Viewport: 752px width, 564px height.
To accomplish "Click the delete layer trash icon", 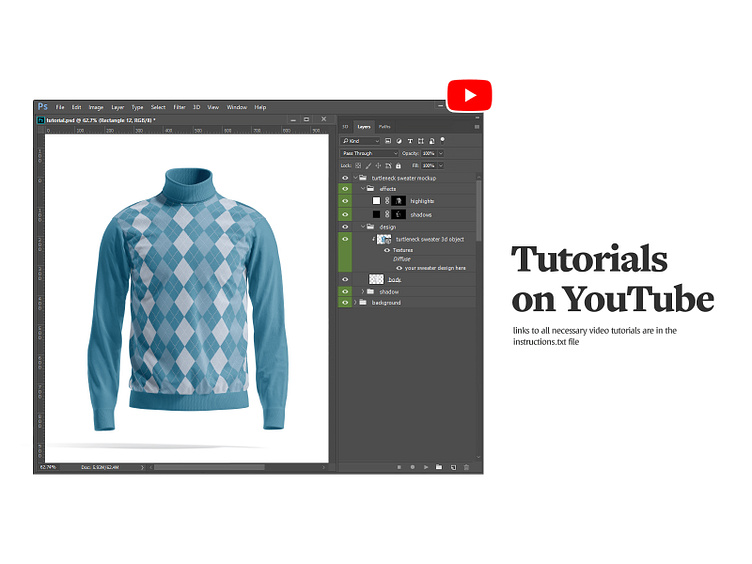I will tap(467, 467).
